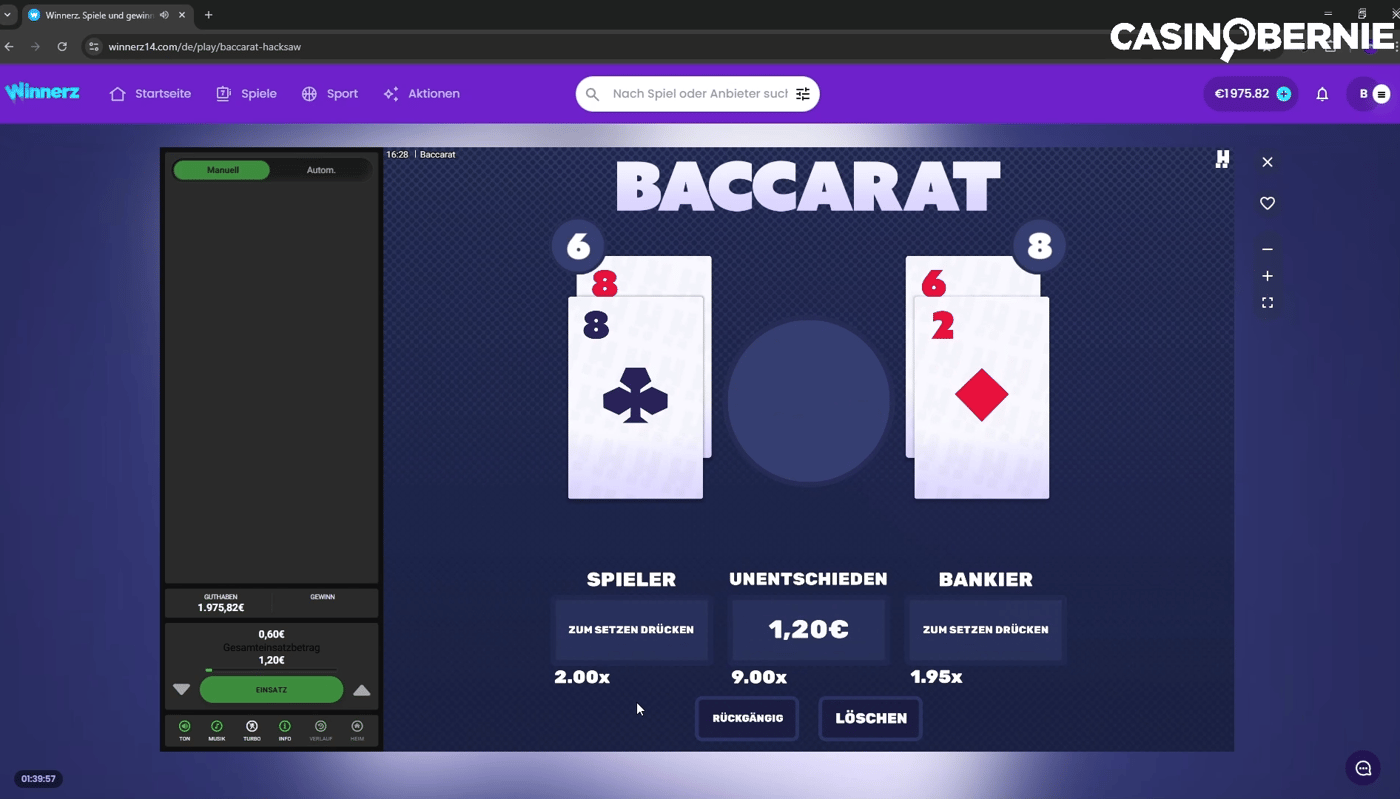Click the tab audio speaker icon
Viewport: 1400px width, 799px height.
coord(163,15)
